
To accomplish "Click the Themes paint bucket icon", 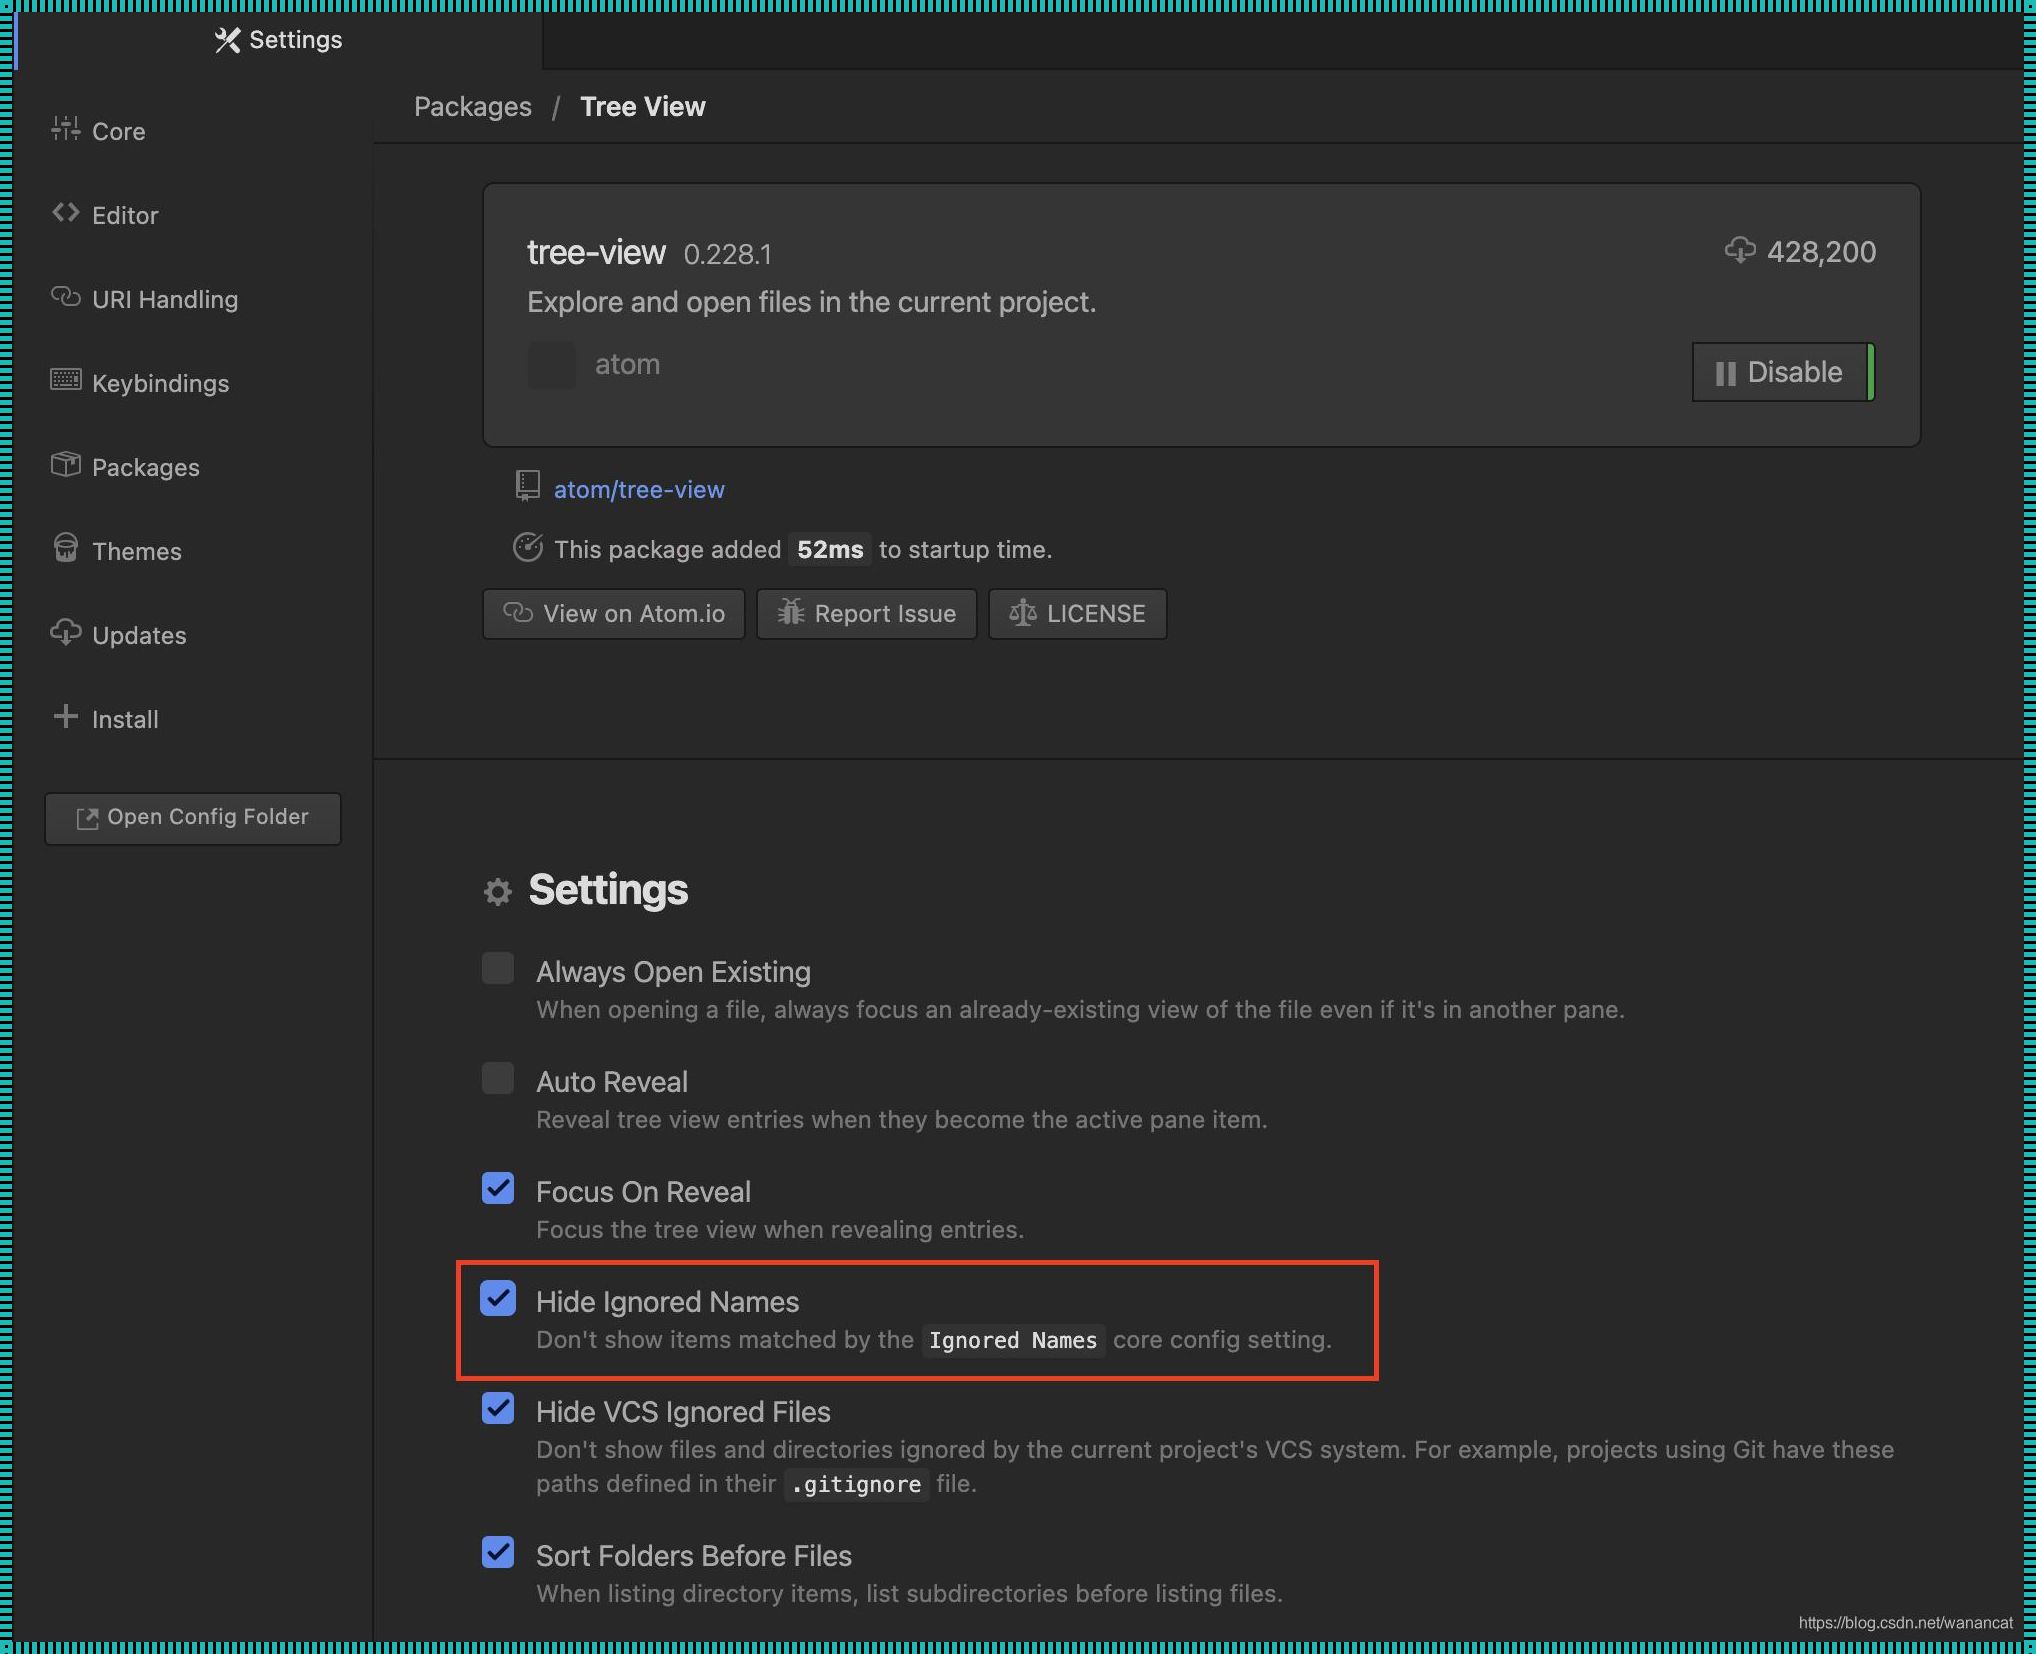I will tap(66, 548).
